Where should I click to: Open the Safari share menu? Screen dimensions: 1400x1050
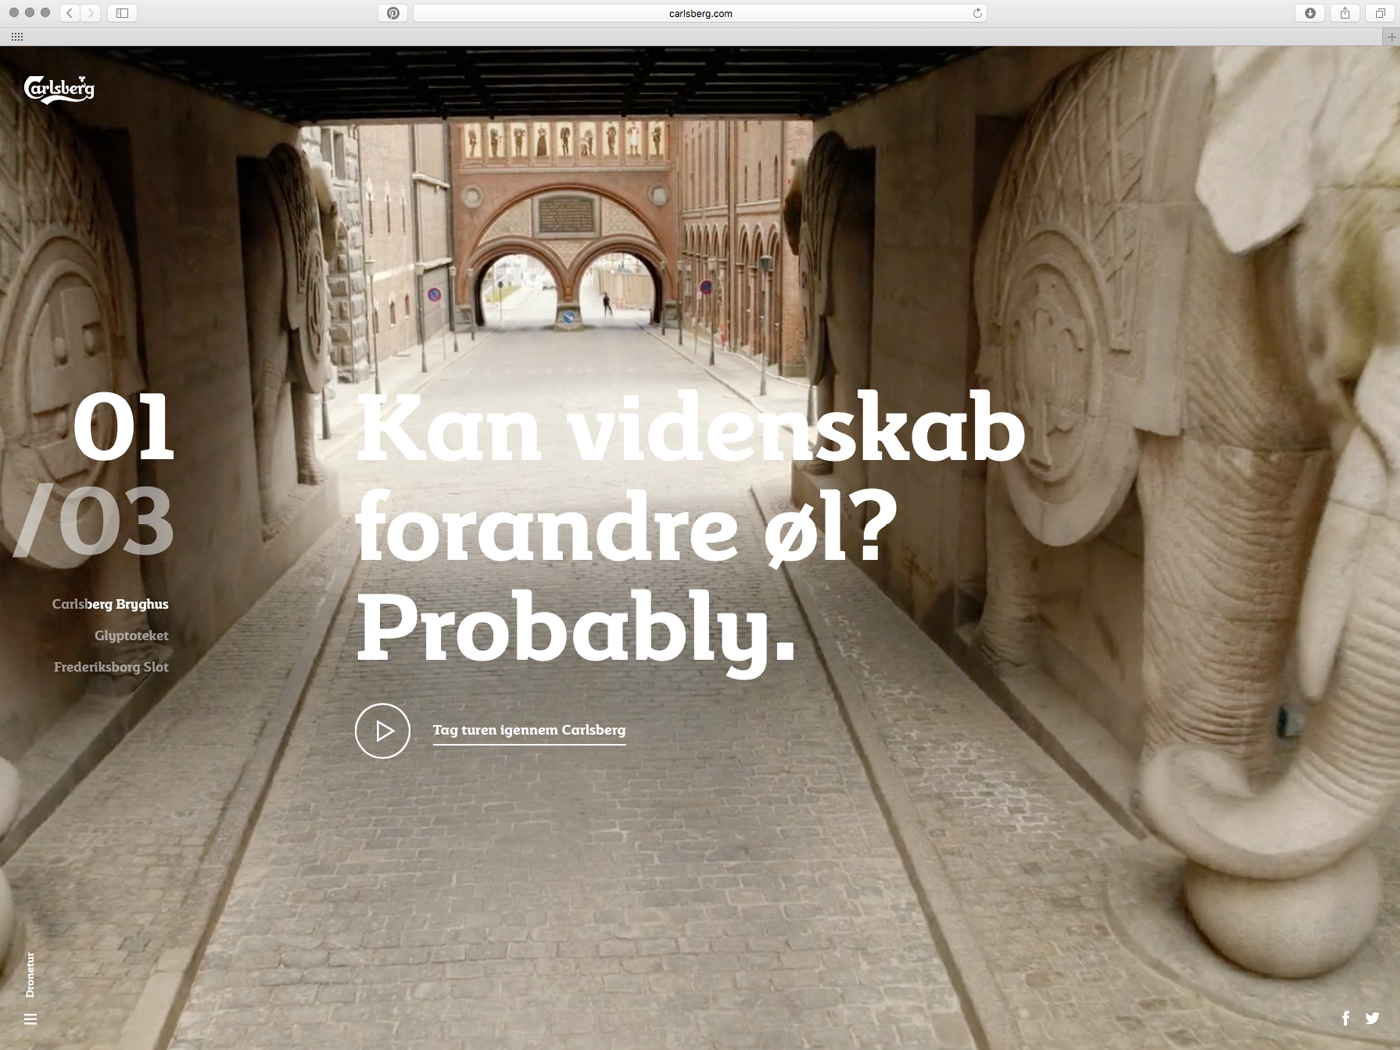[1345, 13]
